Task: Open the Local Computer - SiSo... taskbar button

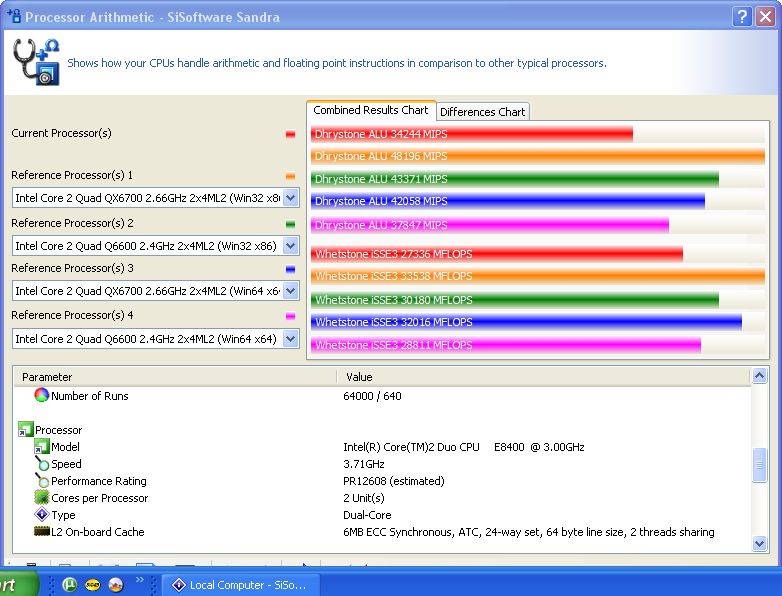Action: pos(240,585)
